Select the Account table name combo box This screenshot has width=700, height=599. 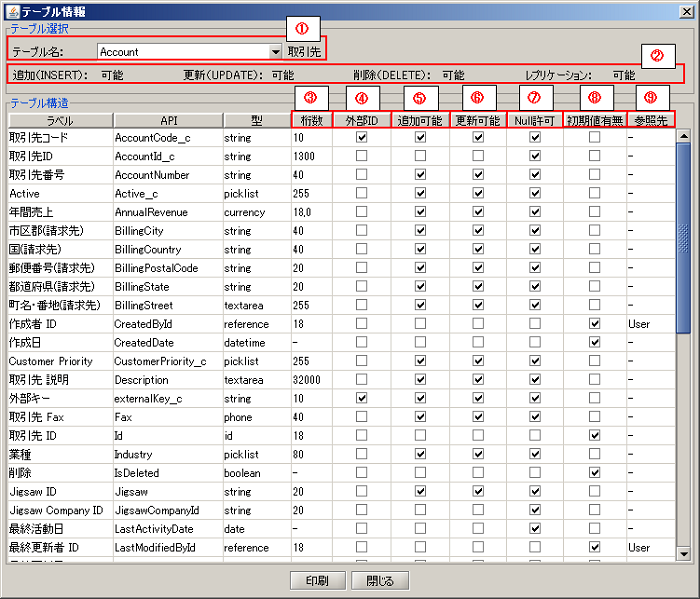(189, 52)
